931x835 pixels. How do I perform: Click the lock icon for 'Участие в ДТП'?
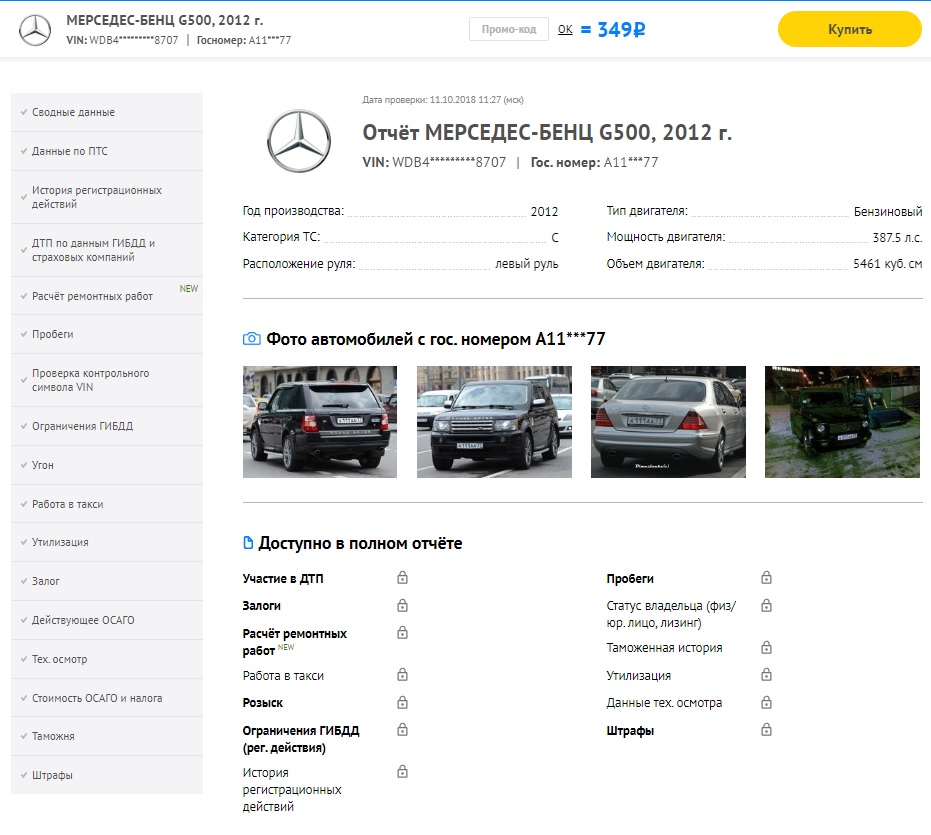(x=403, y=577)
